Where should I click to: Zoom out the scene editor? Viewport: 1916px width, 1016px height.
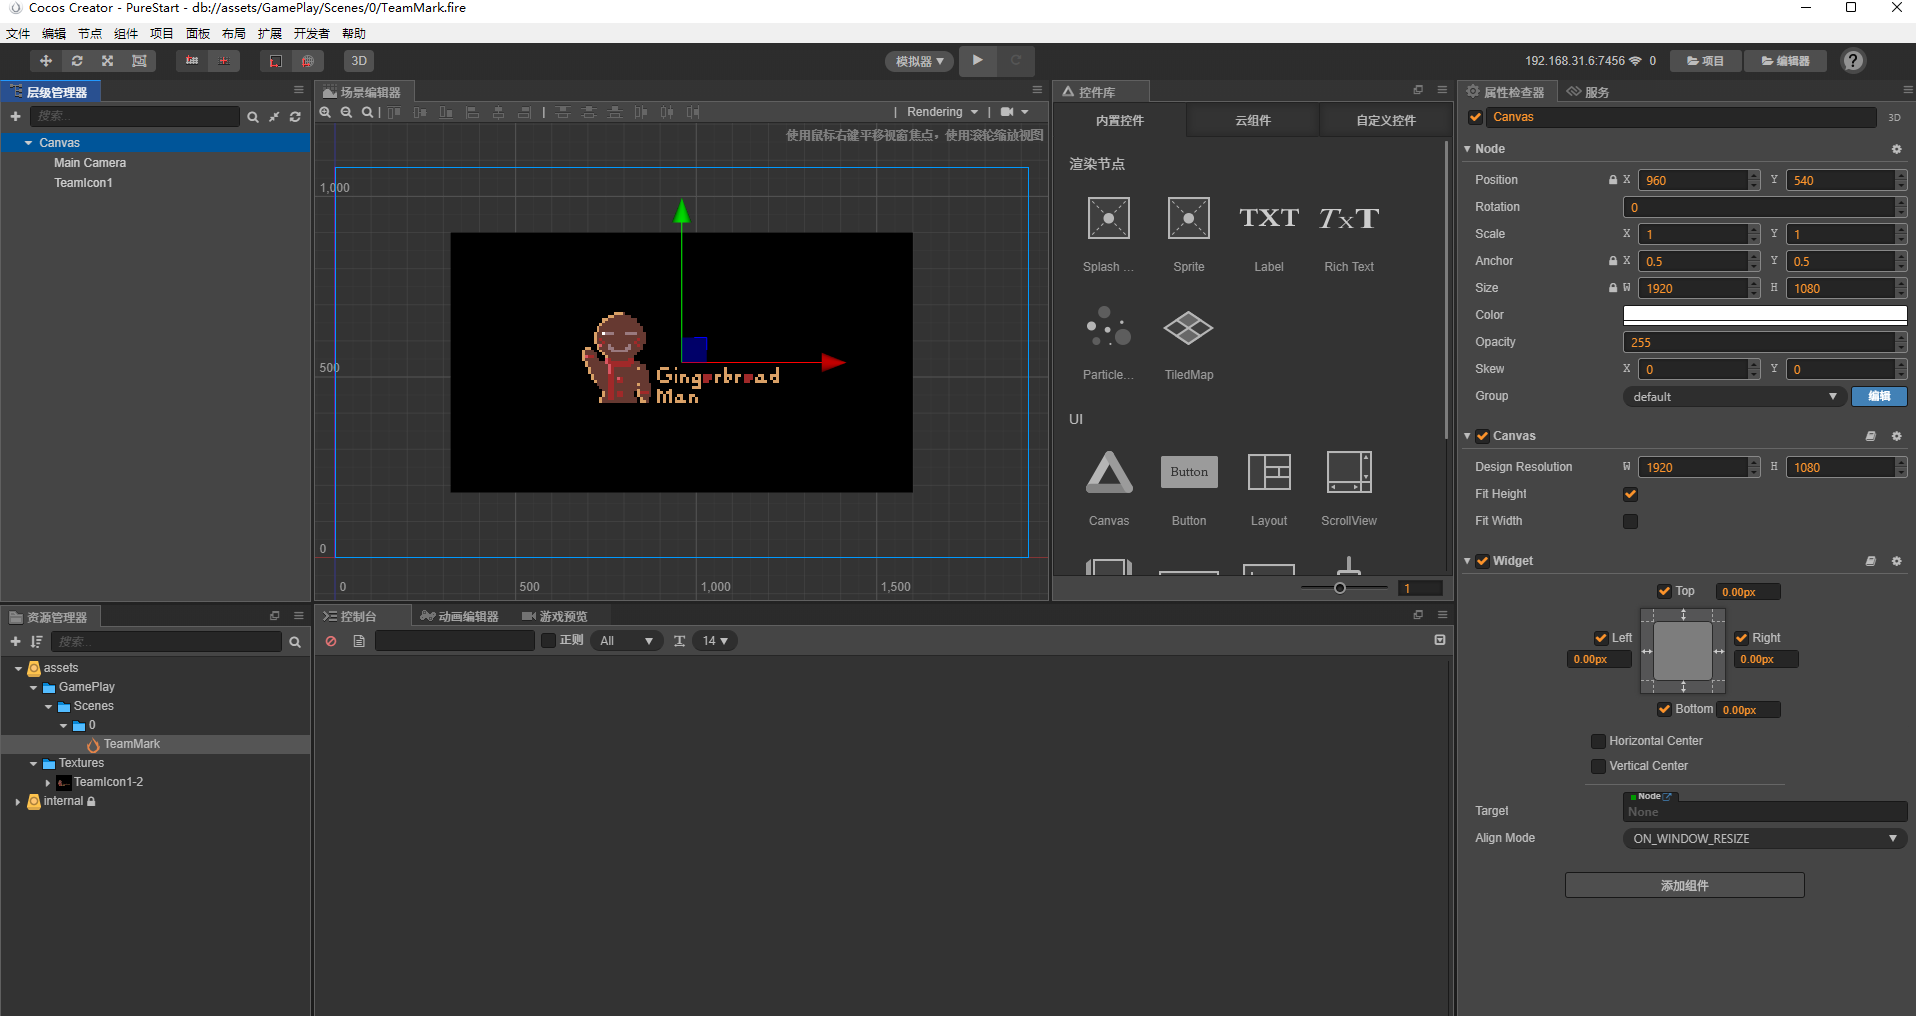[x=346, y=112]
